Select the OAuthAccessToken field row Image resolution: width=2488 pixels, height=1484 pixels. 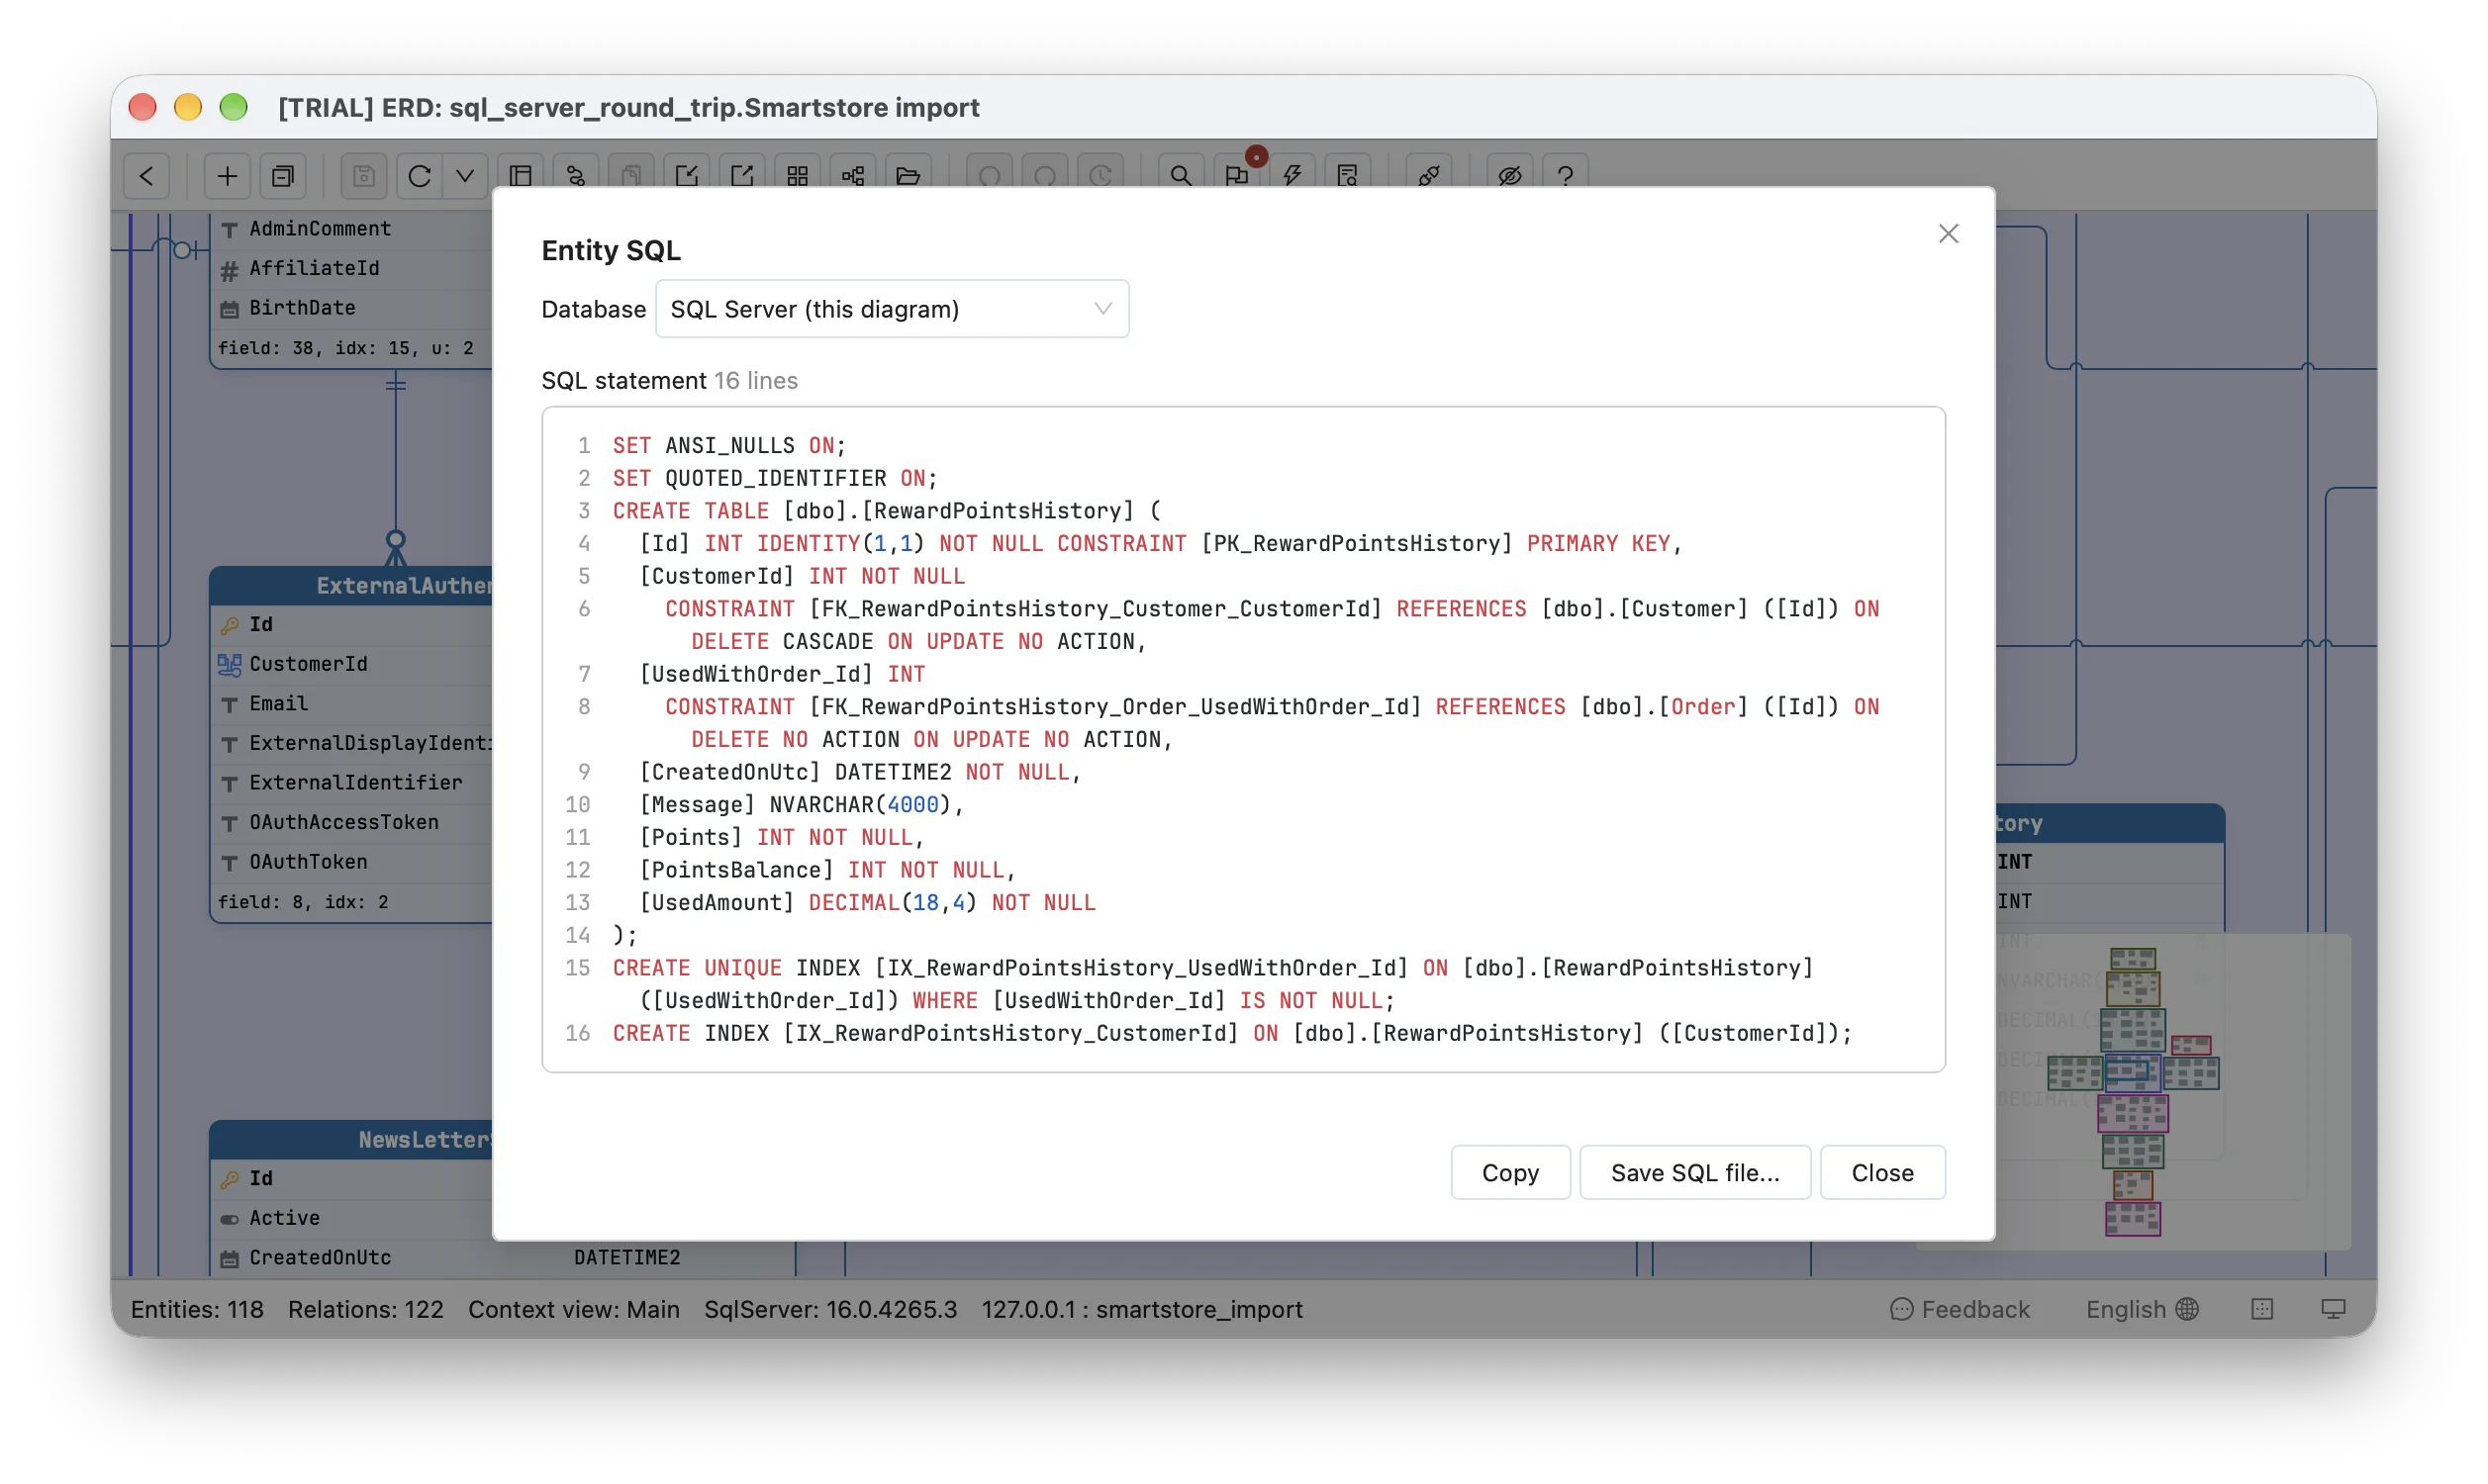point(352,822)
